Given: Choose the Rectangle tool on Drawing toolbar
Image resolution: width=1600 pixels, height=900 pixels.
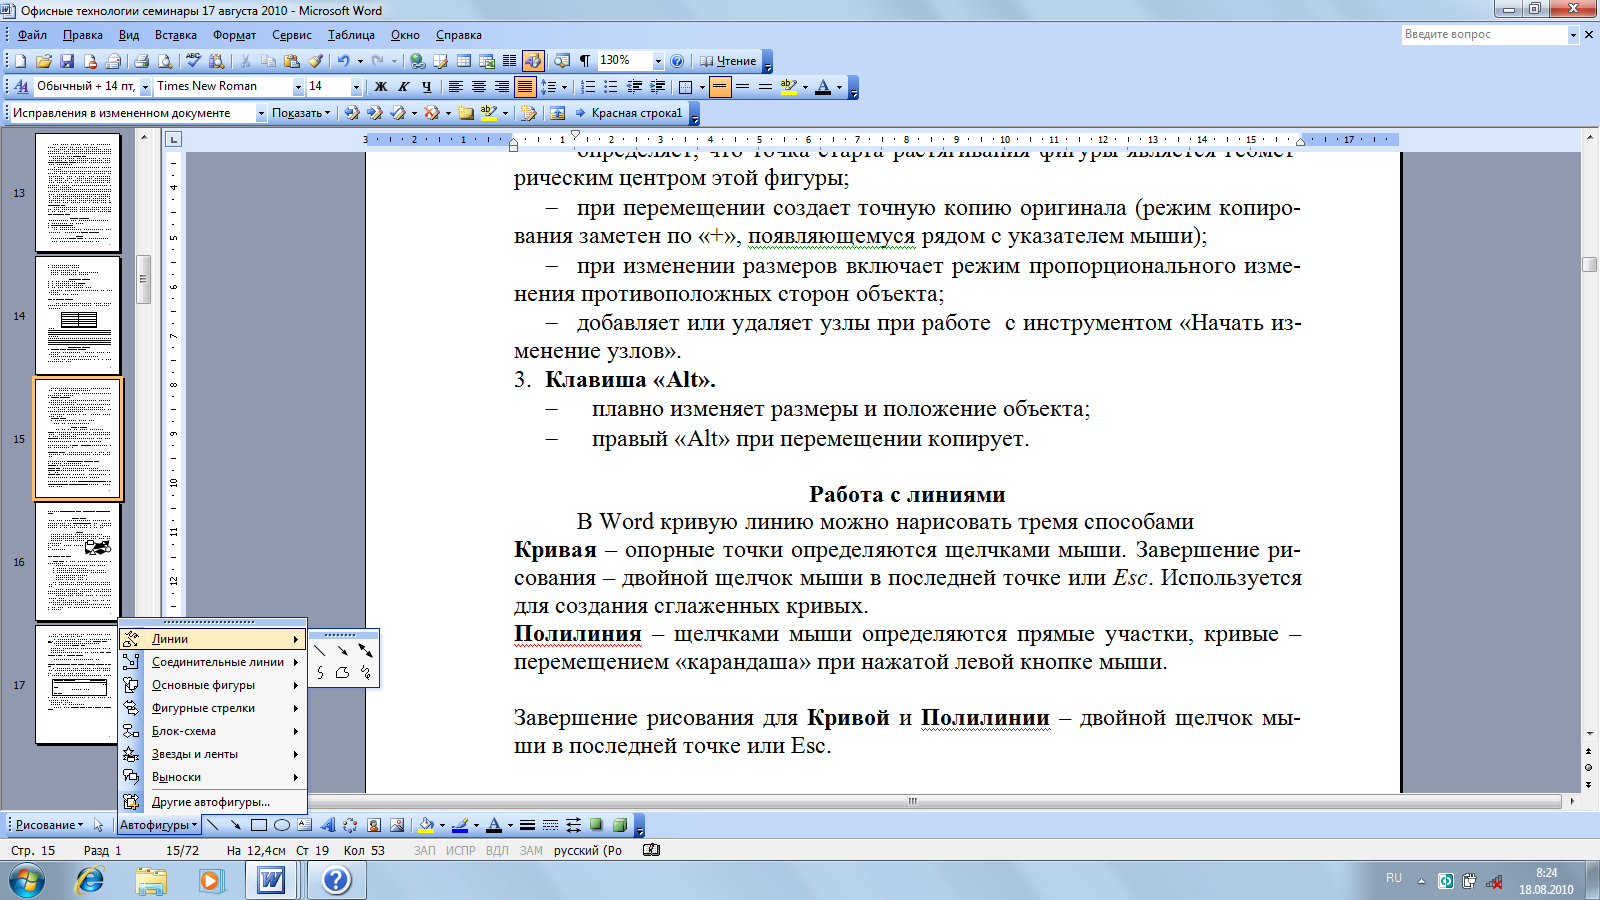Looking at the screenshot, I should (x=258, y=825).
